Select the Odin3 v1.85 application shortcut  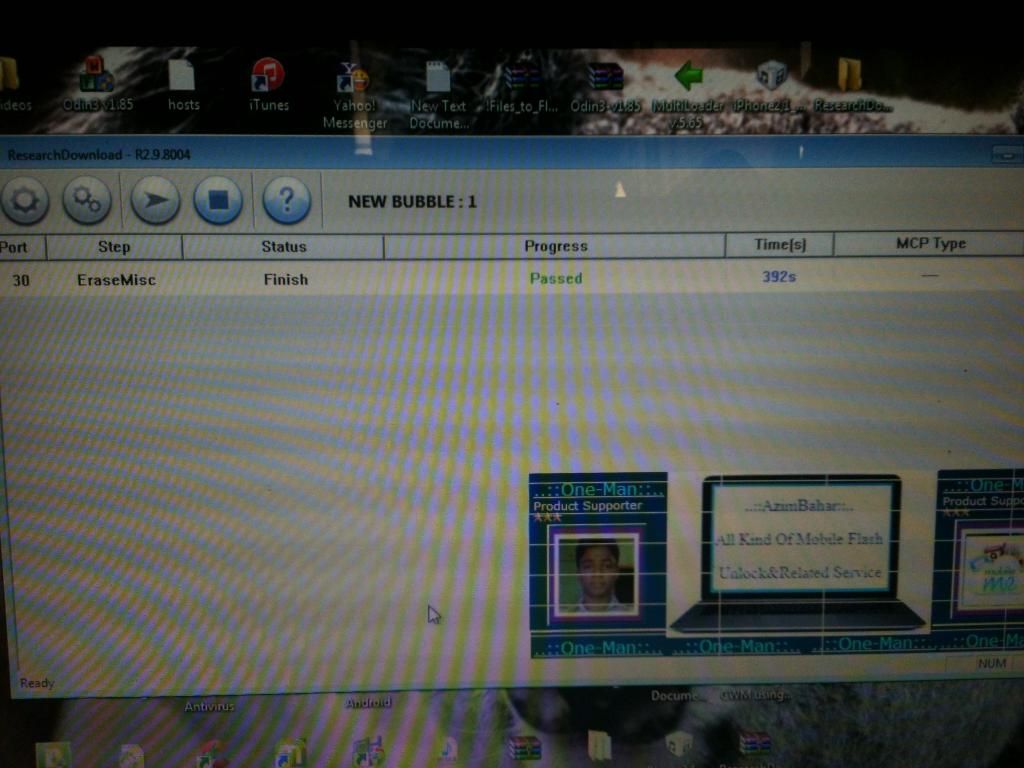[97, 78]
